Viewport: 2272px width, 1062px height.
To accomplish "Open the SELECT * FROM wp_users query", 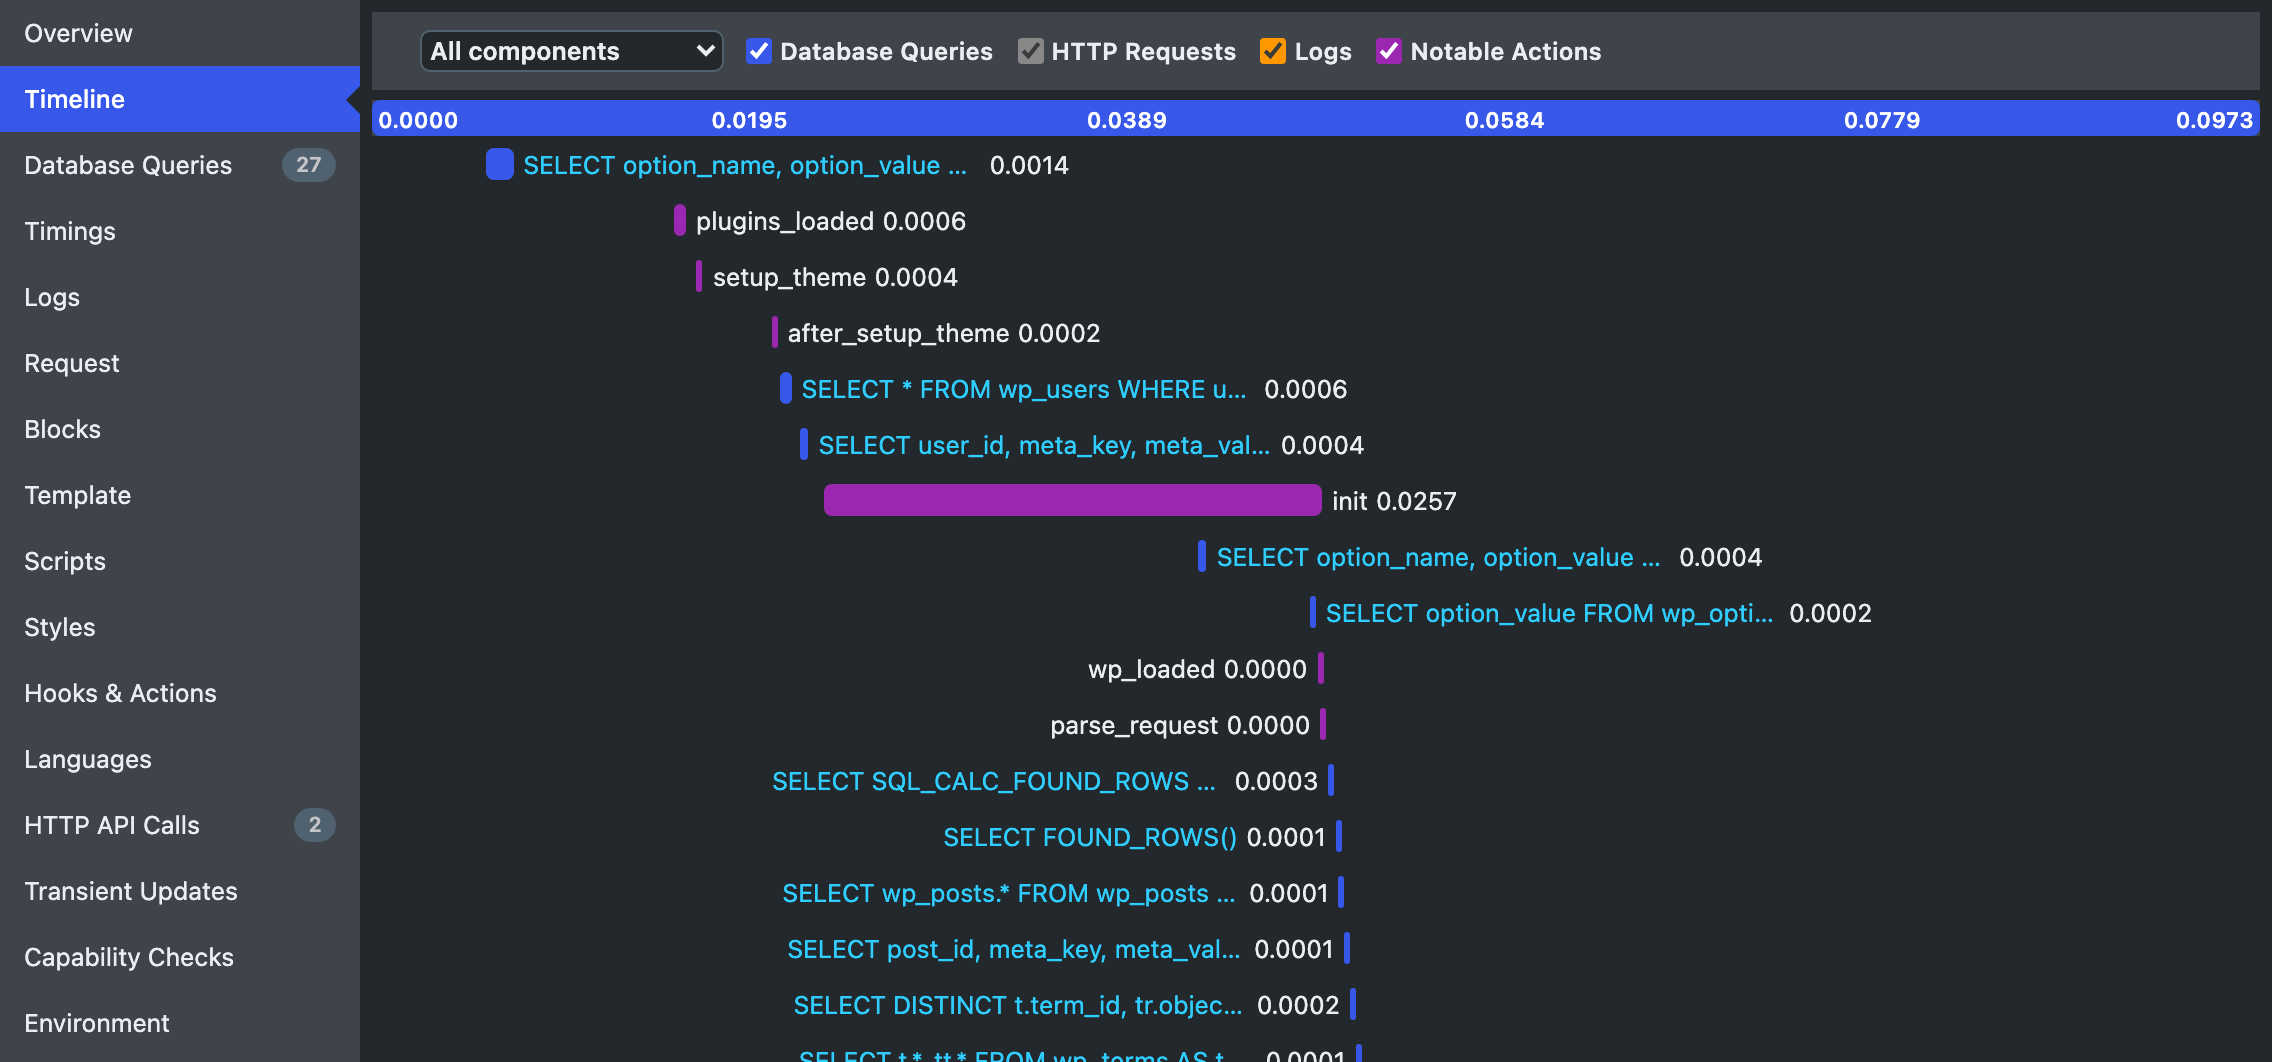I will (x=1023, y=389).
